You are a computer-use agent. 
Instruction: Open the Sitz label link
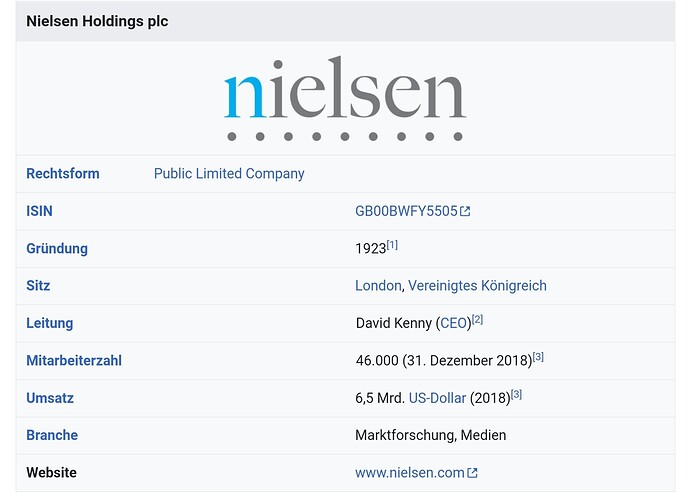[38, 286]
